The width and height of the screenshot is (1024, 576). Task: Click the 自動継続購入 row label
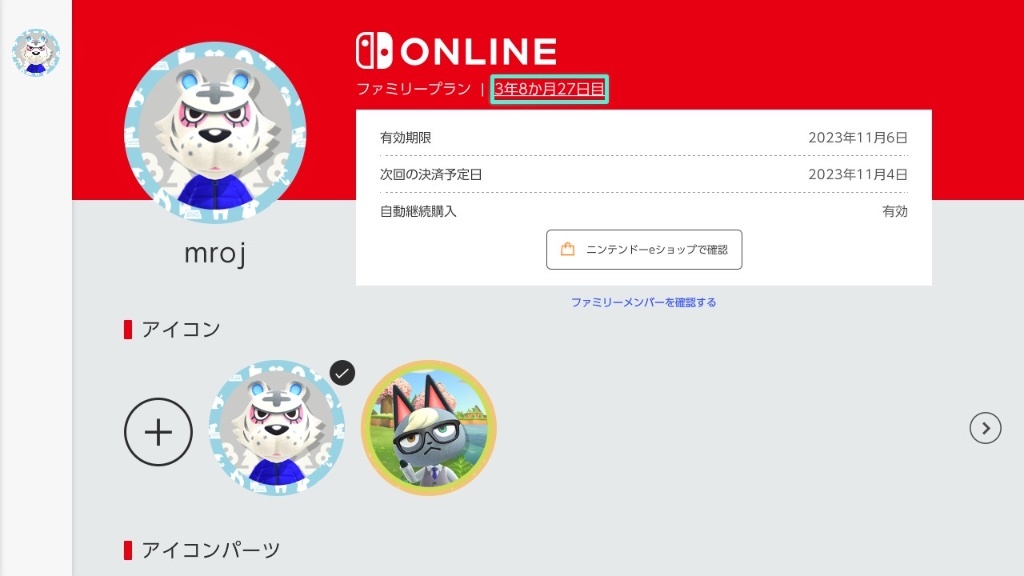418,212
